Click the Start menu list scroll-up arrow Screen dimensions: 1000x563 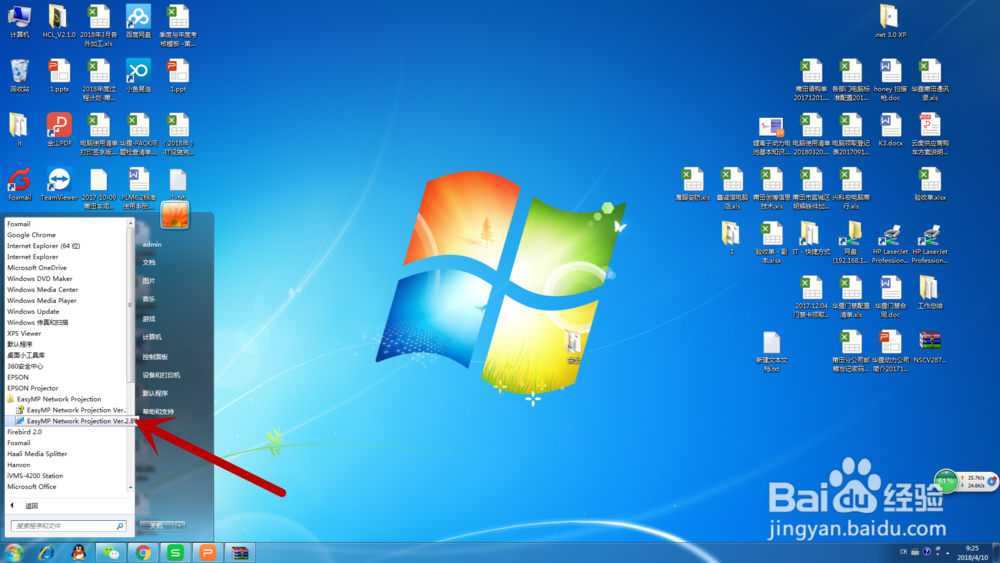[131, 223]
